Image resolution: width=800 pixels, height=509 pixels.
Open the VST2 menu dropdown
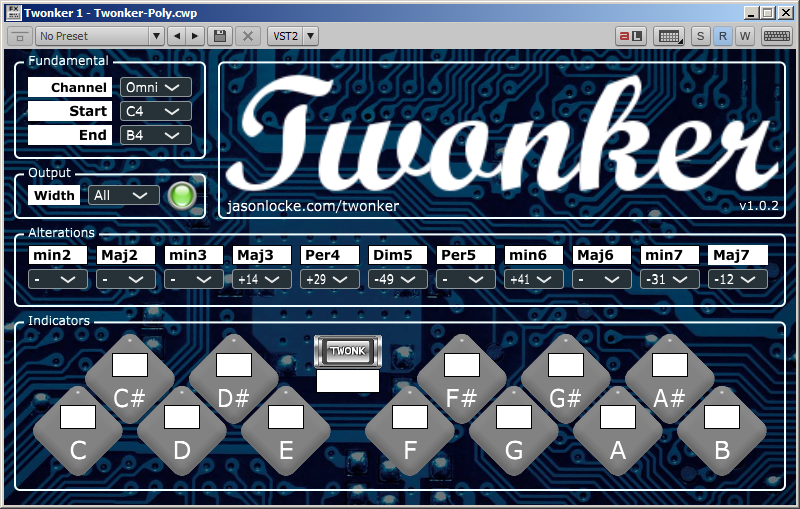293,36
